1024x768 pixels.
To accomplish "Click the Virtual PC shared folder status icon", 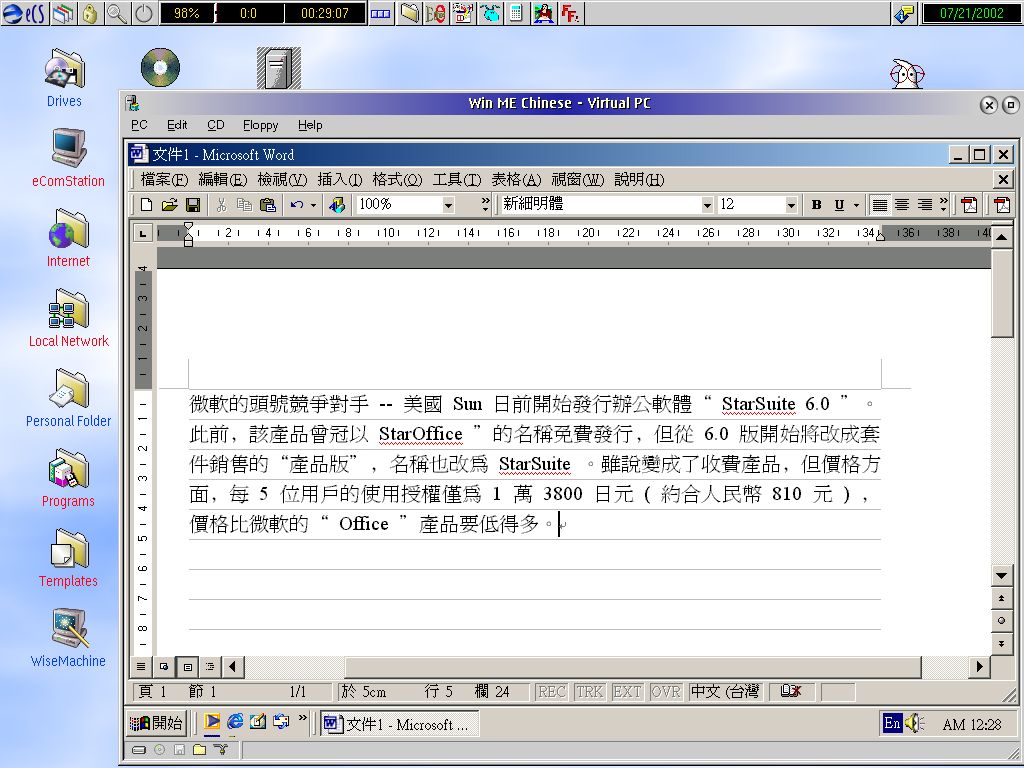I will tap(199, 750).
